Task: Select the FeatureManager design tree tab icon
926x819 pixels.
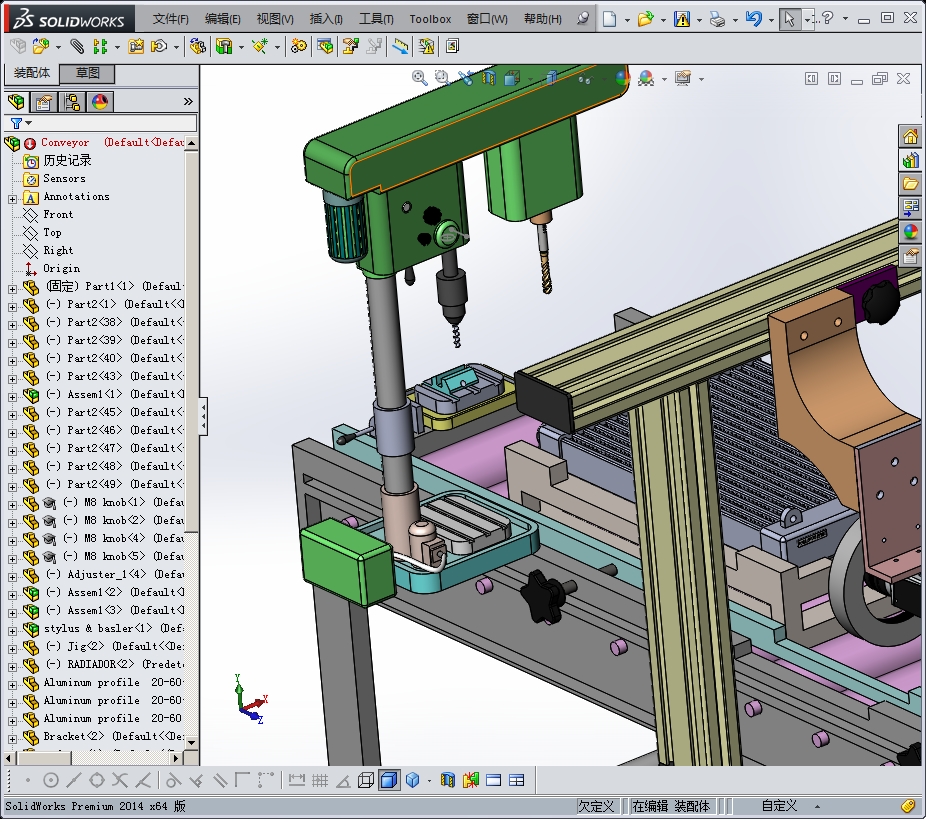Action: 16,101
